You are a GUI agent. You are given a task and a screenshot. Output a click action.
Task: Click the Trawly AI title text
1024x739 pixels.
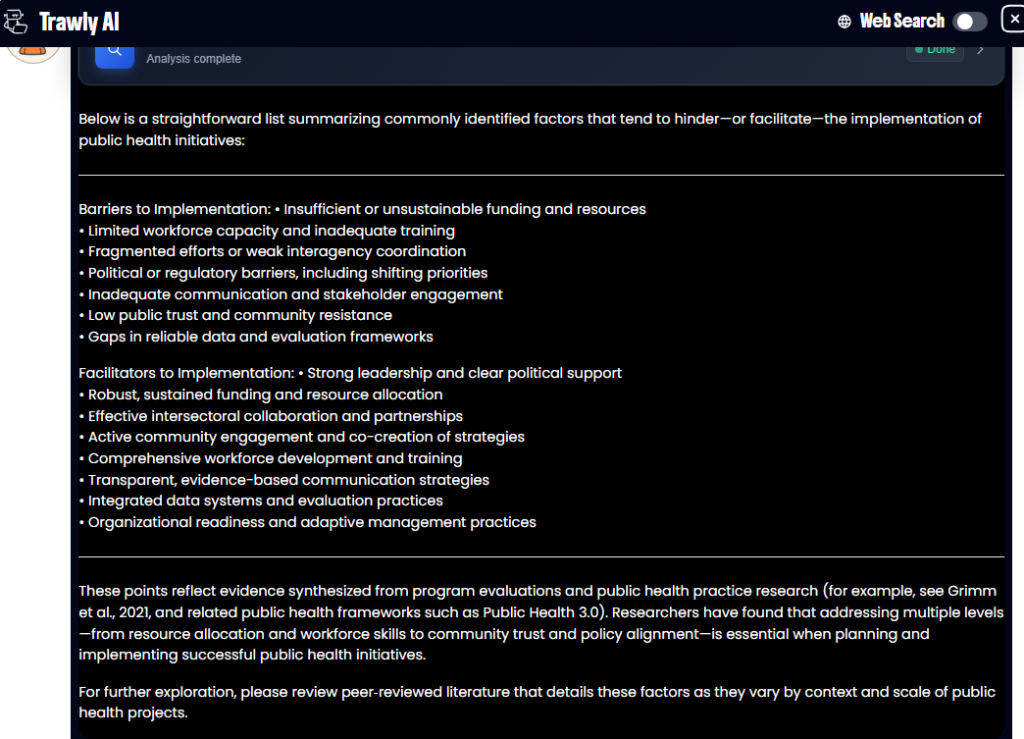pyautogui.click(x=79, y=21)
